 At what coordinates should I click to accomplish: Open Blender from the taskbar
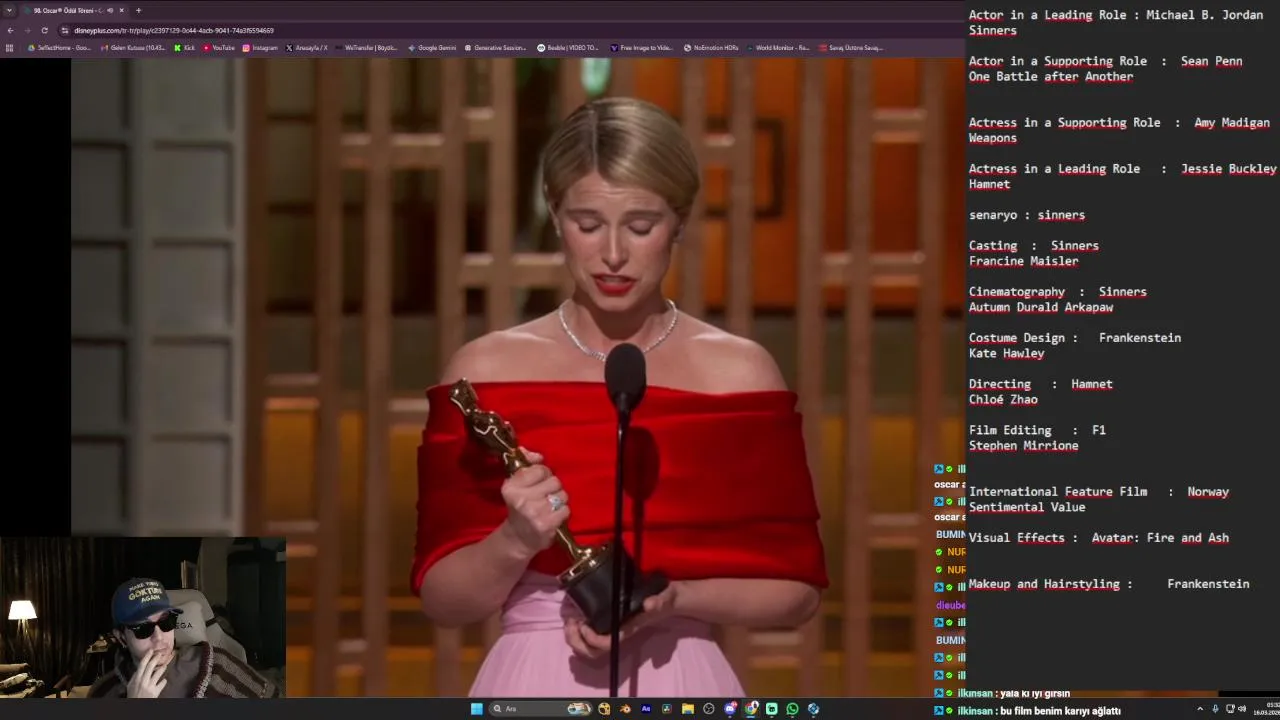(x=625, y=709)
